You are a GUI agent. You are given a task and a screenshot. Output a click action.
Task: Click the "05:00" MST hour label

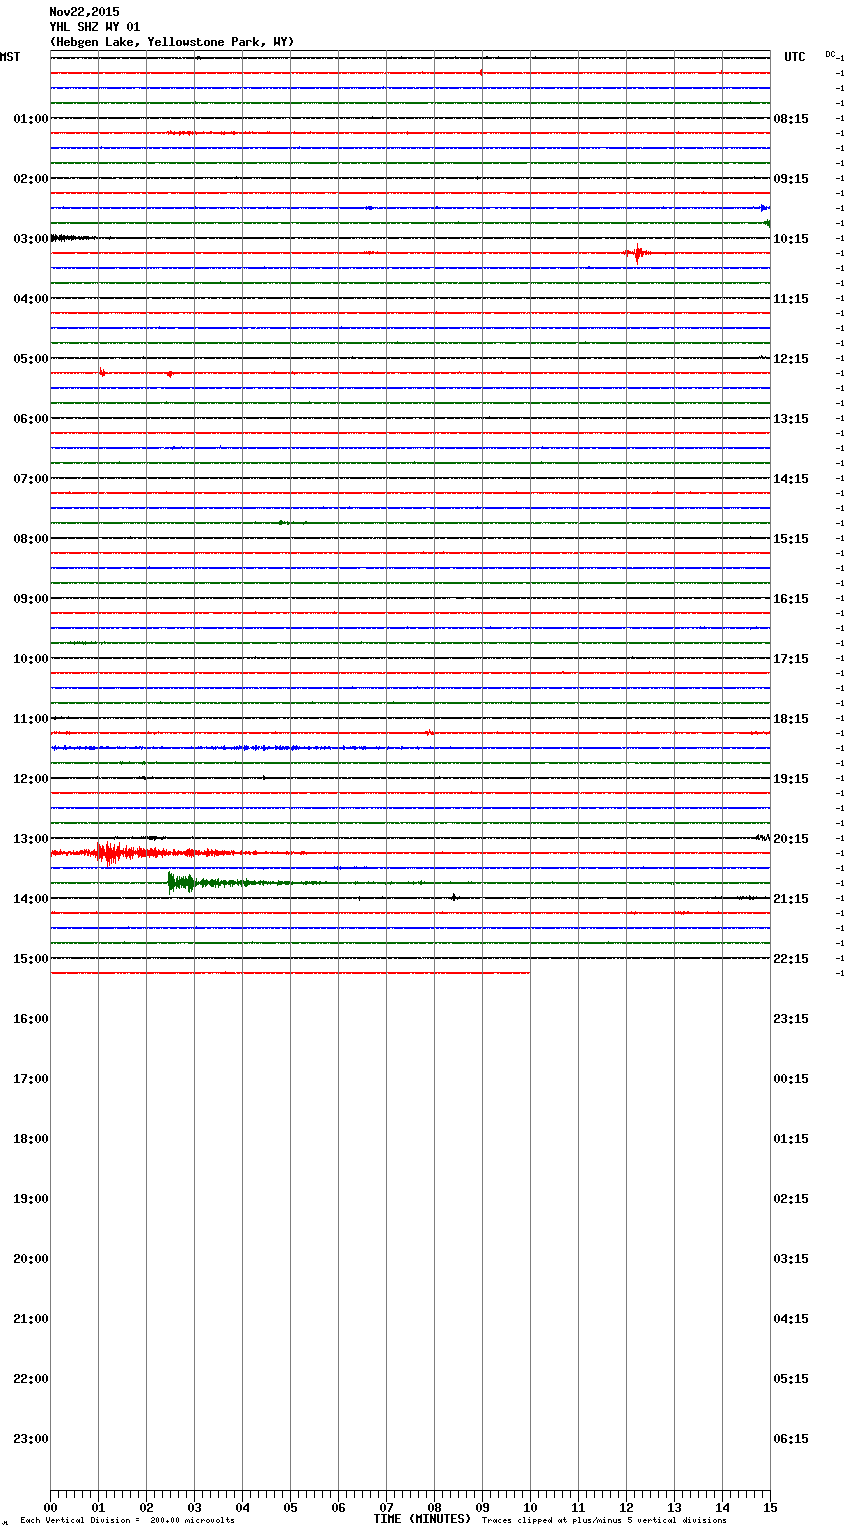point(31,359)
